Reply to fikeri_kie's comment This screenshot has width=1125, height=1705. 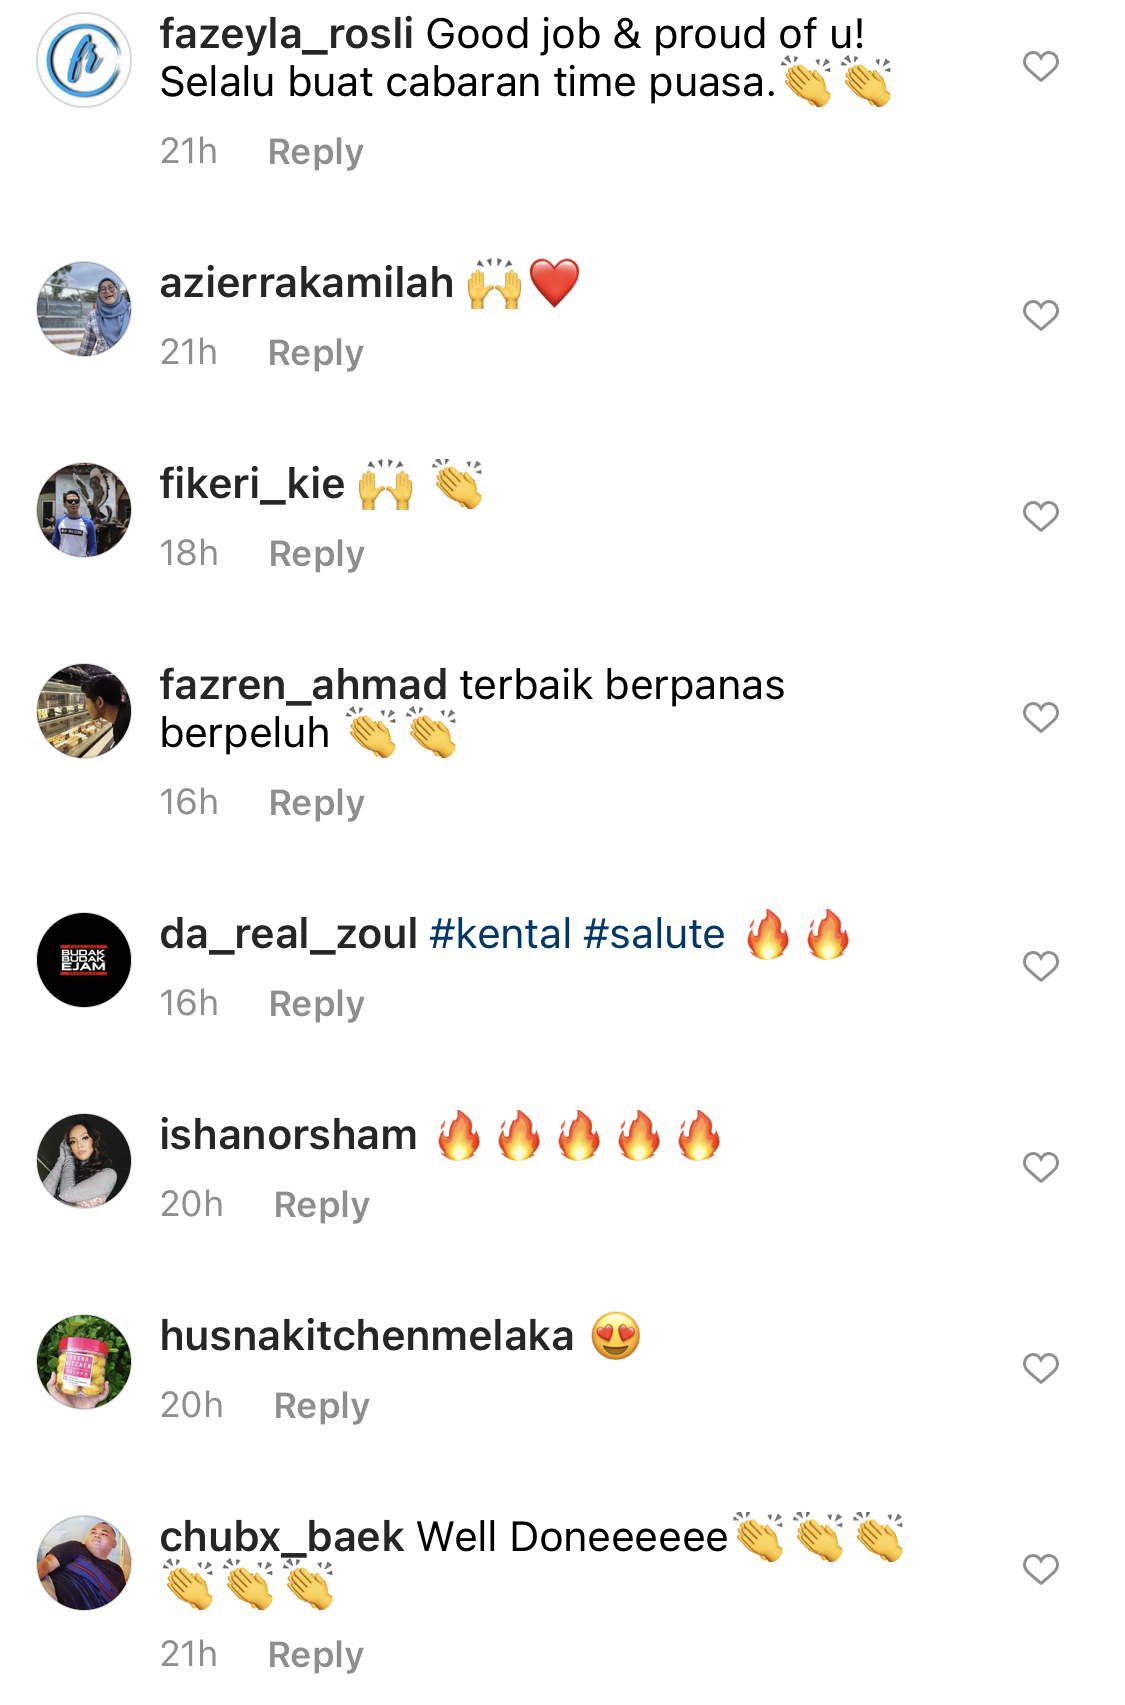tap(316, 554)
